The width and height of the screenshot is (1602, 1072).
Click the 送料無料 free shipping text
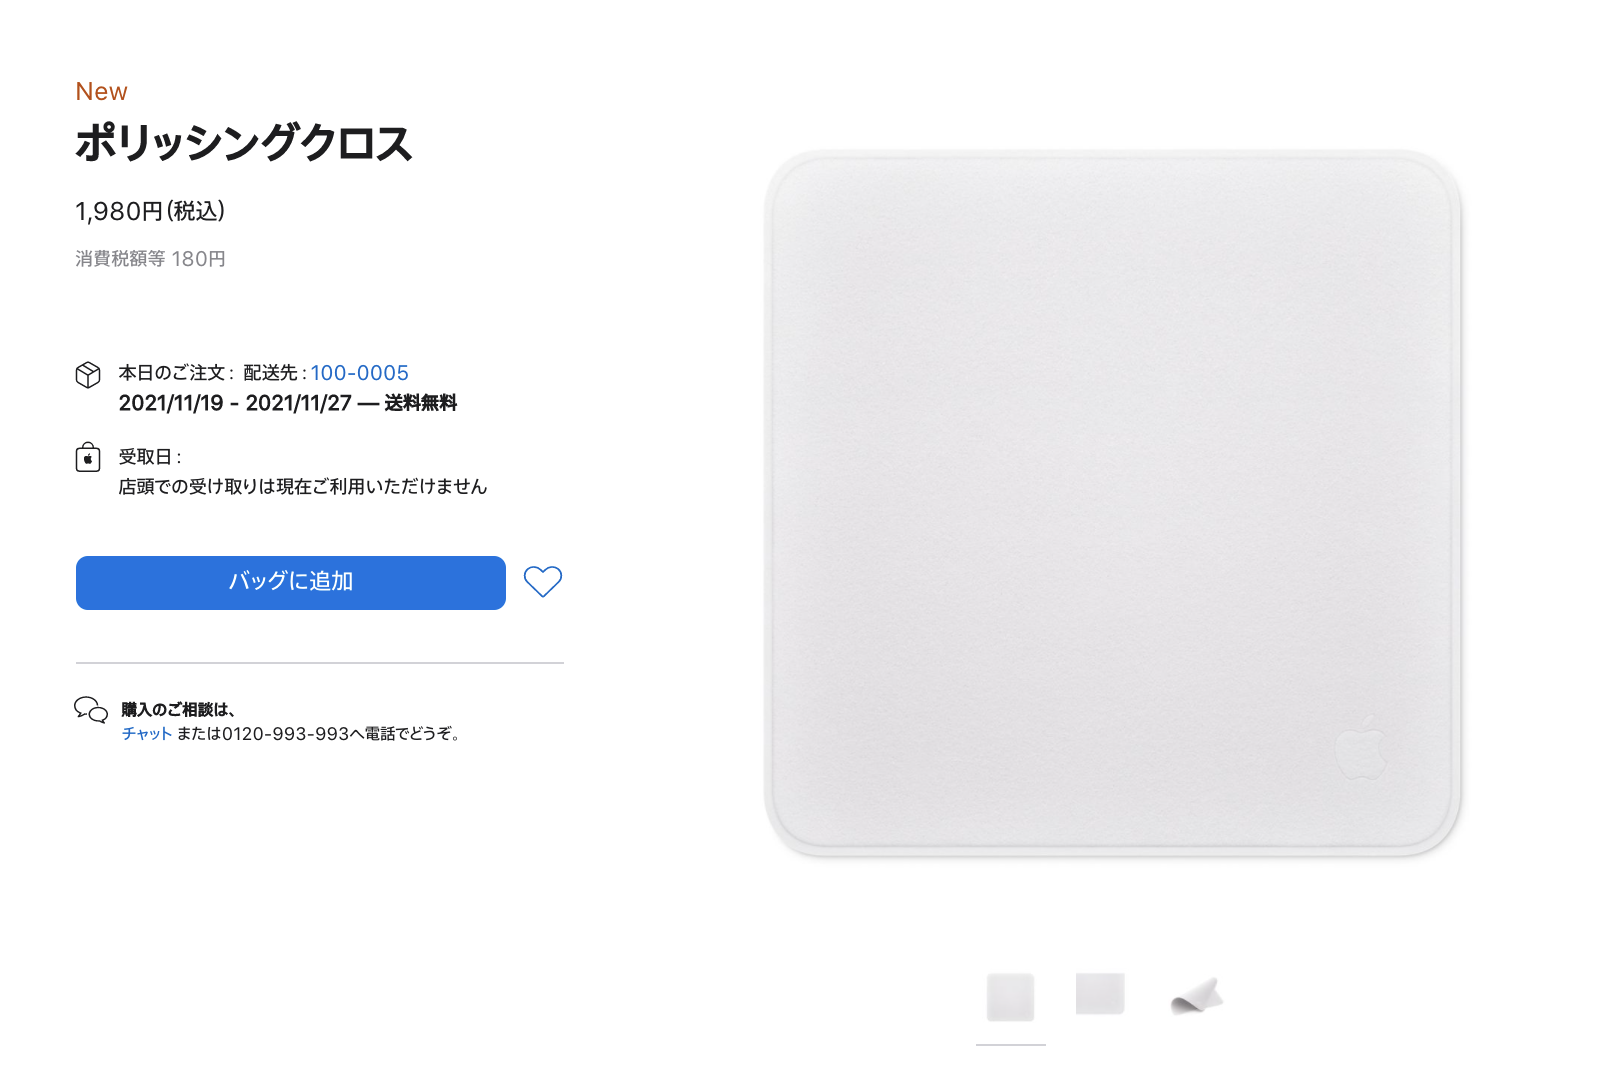(421, 403)
